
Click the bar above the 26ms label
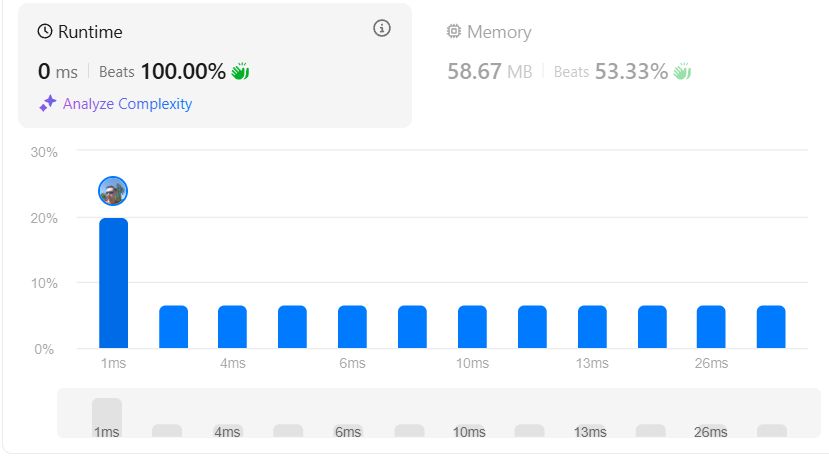tap(711, 326)
